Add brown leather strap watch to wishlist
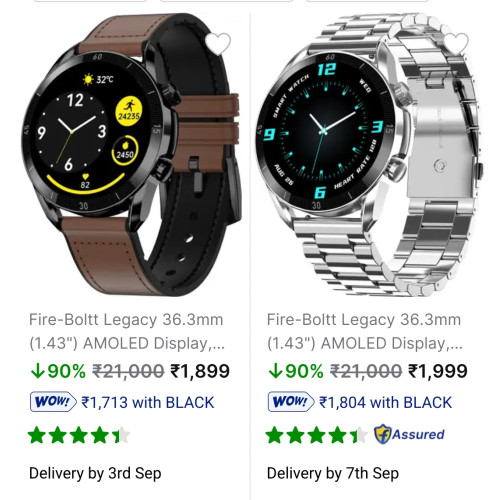 pyautogui.click(x=218, y=44)
